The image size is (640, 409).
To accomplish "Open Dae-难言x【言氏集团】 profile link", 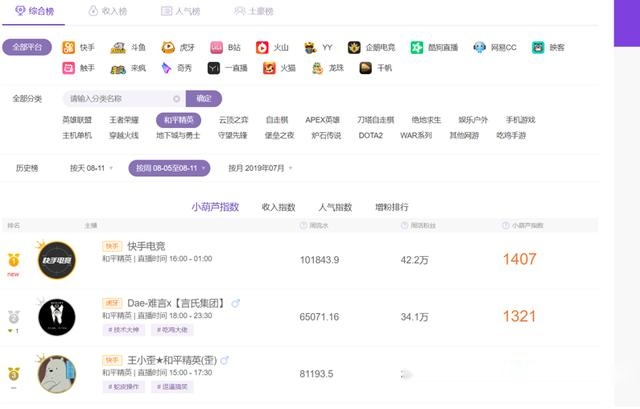I will [x=176, y=303].
